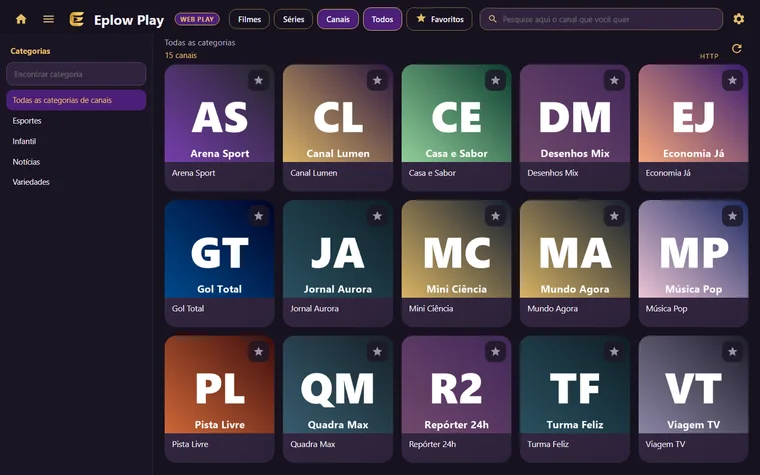The width and height of the screenshot is (760, 475).
Task: Open the Mini Ciência thumbnail
Action: 456,249
